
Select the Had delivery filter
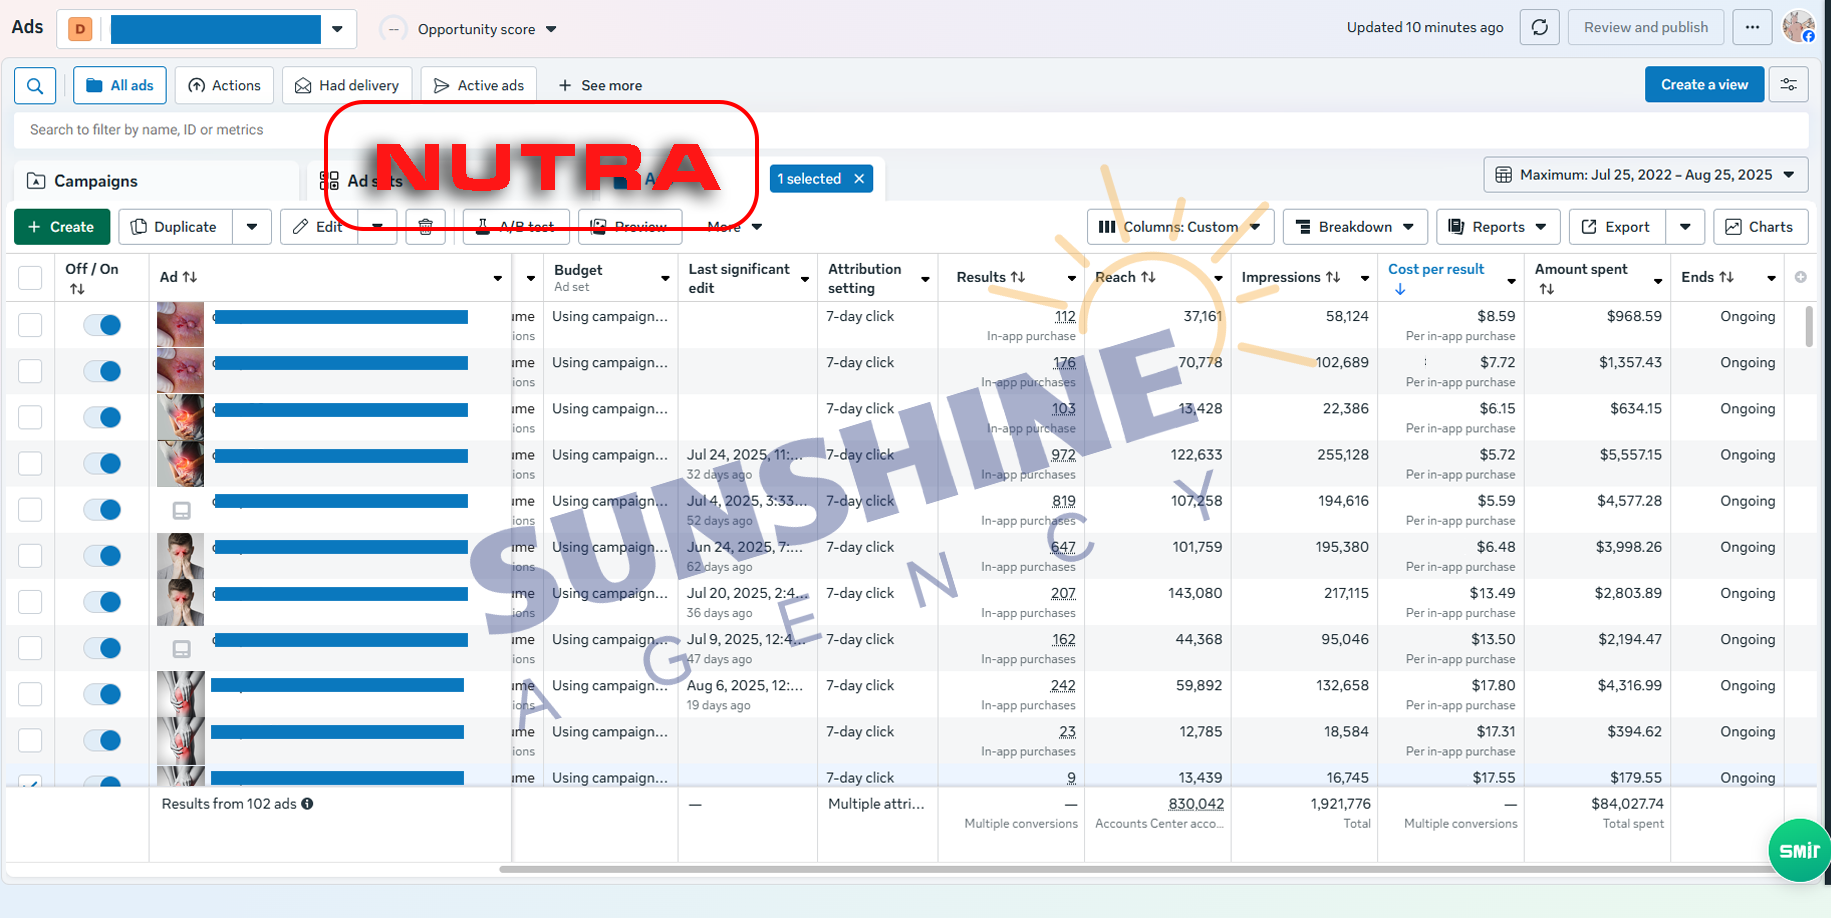tap(347, 86)
